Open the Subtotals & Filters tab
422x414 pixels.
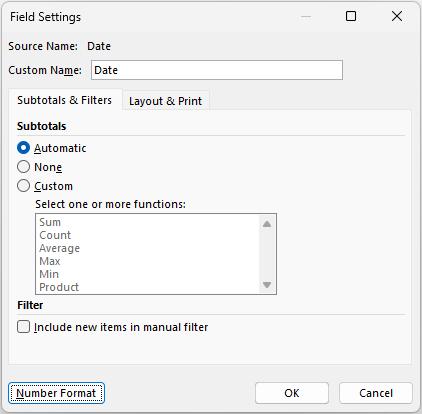coord(65,100)
